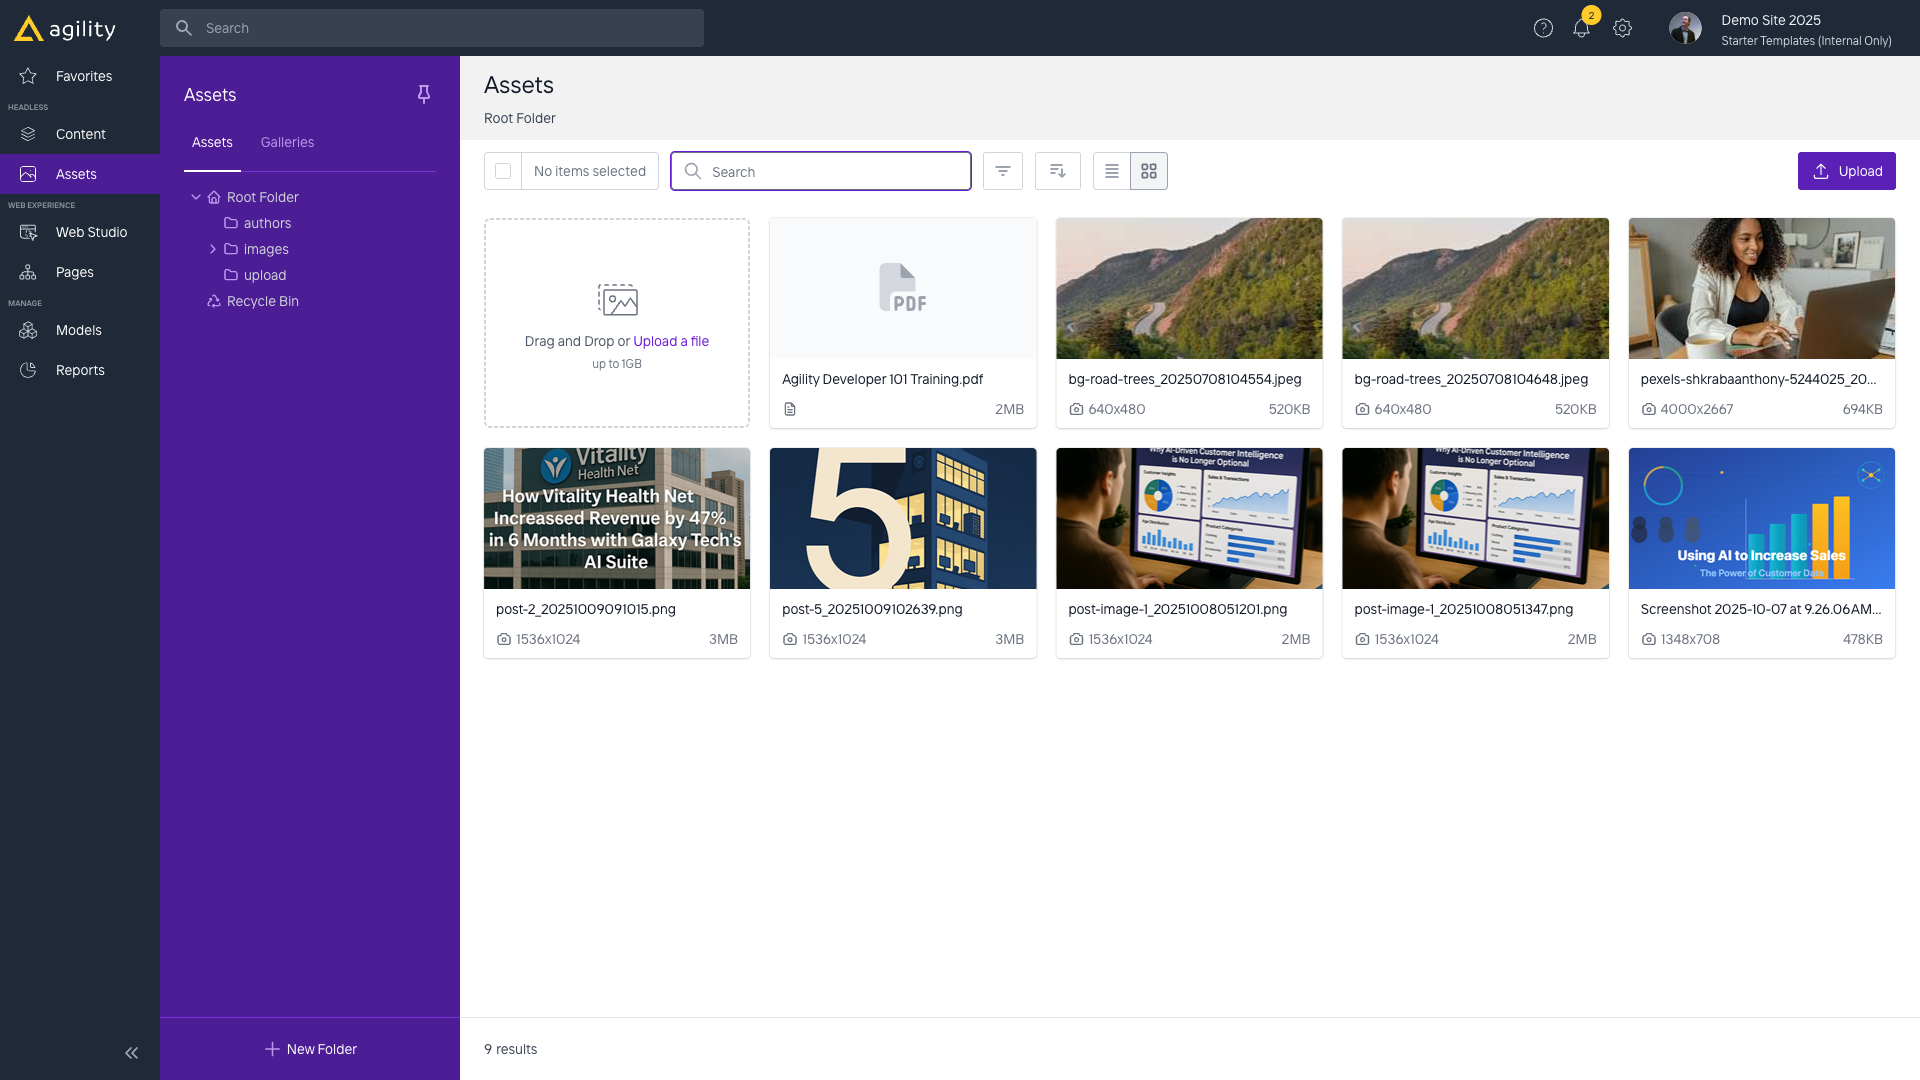Open post-2_20251009091015.png thumbnail

(617, 518)
